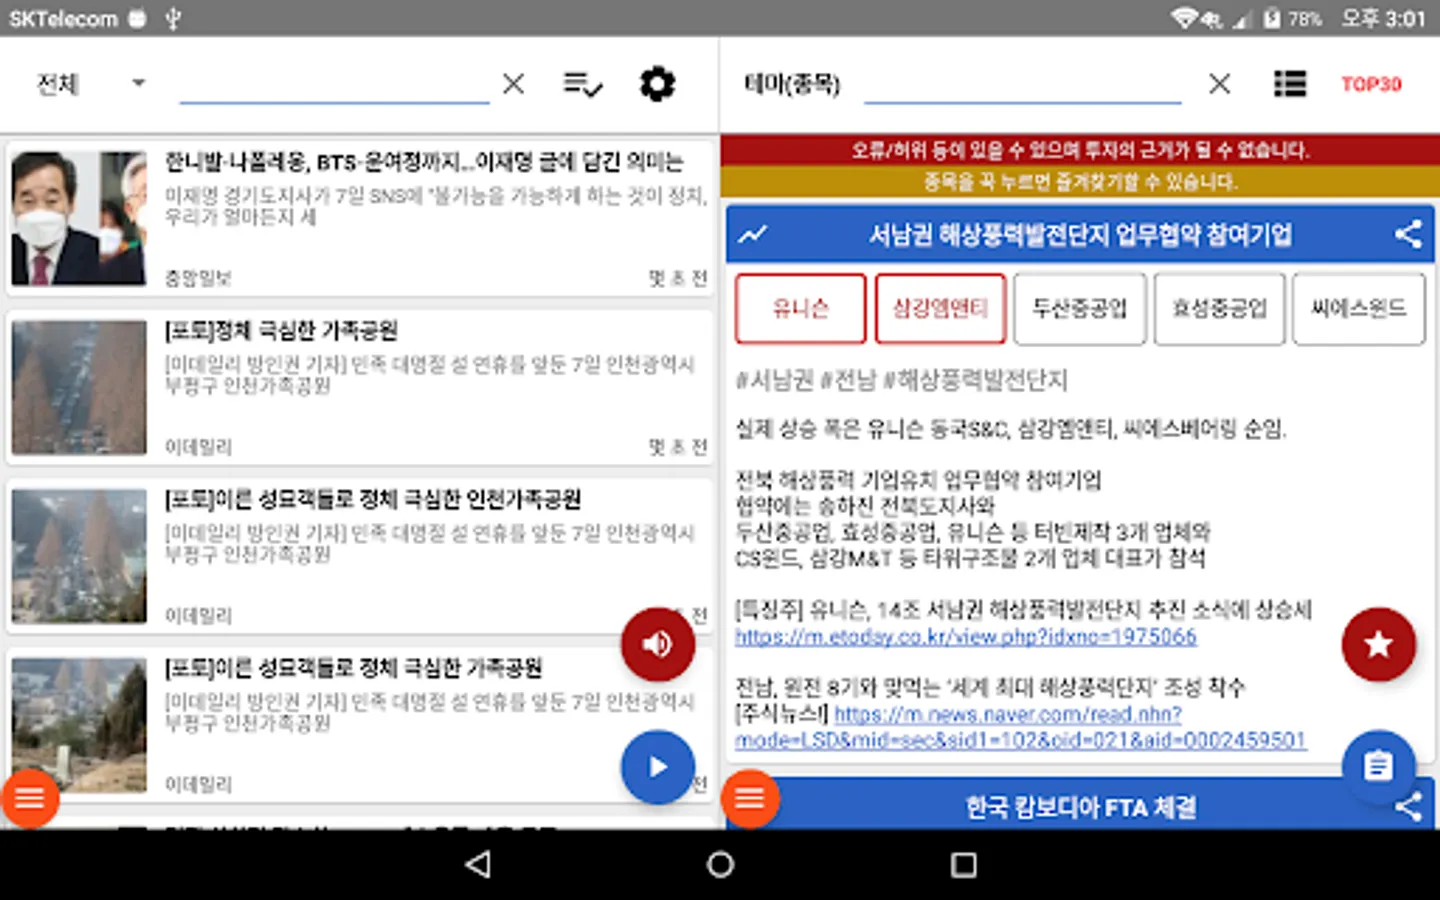Viewport: 1440px width, 900px height.
Task: Clear the theme search field
Action: (x=1219, y=84)
